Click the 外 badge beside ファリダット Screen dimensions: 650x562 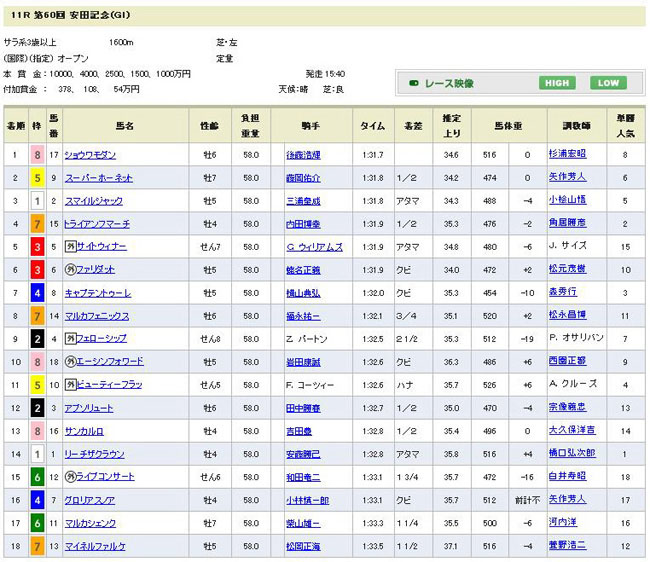click(x=70, y=269)
